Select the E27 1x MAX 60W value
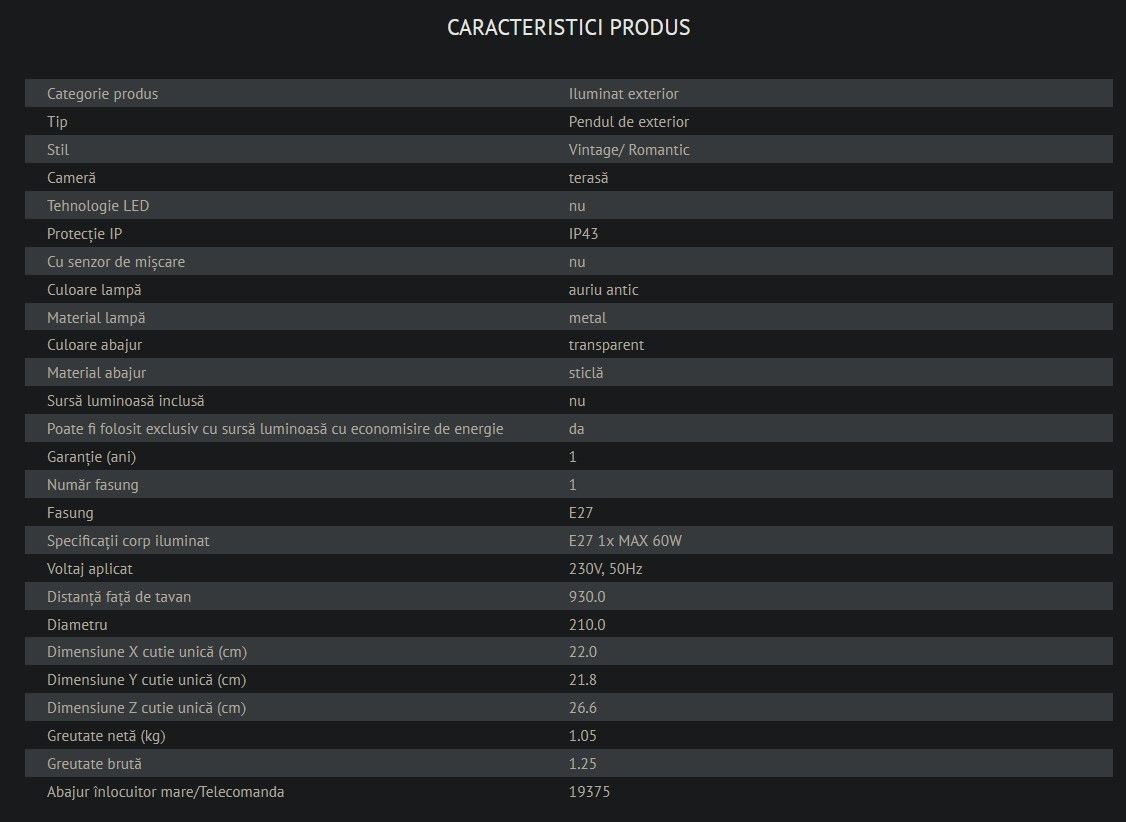This screenshot has width=1126, height=822. [625, 541]
